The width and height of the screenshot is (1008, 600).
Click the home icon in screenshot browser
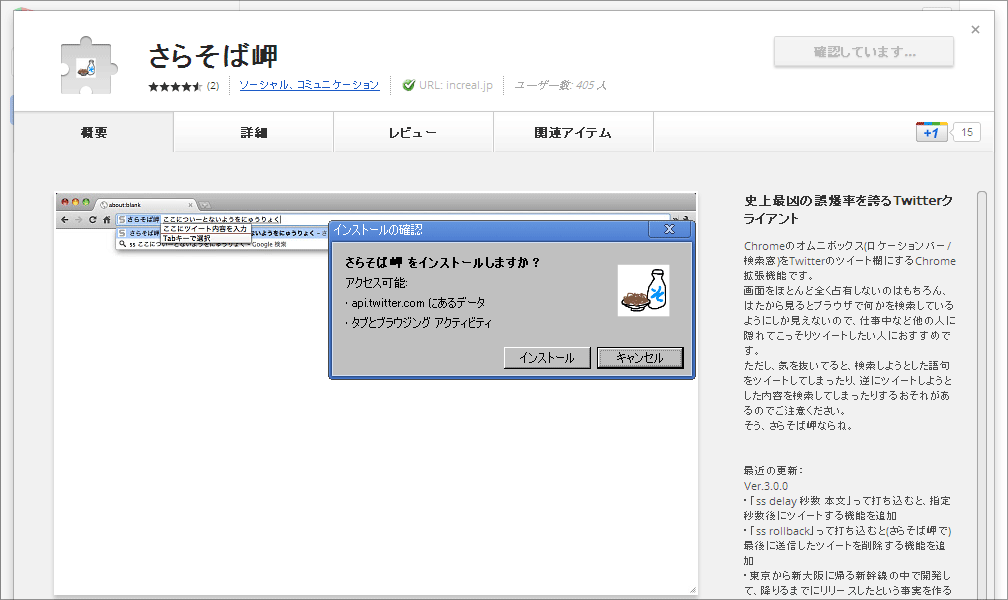107,219
